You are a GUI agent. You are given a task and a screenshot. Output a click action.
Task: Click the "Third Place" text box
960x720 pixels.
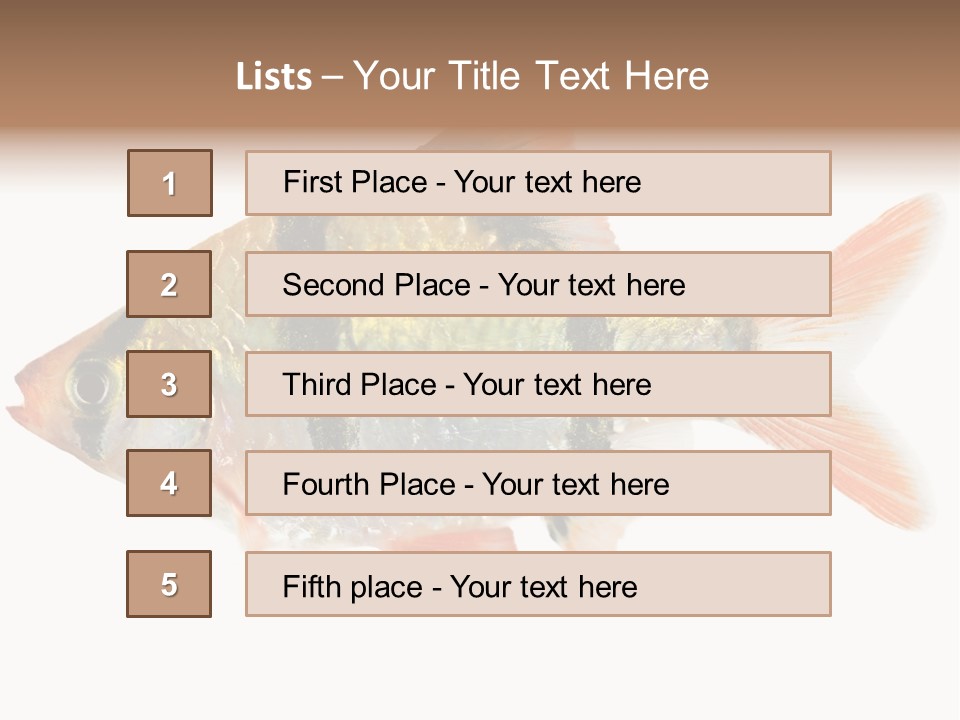tap(538, 384)
